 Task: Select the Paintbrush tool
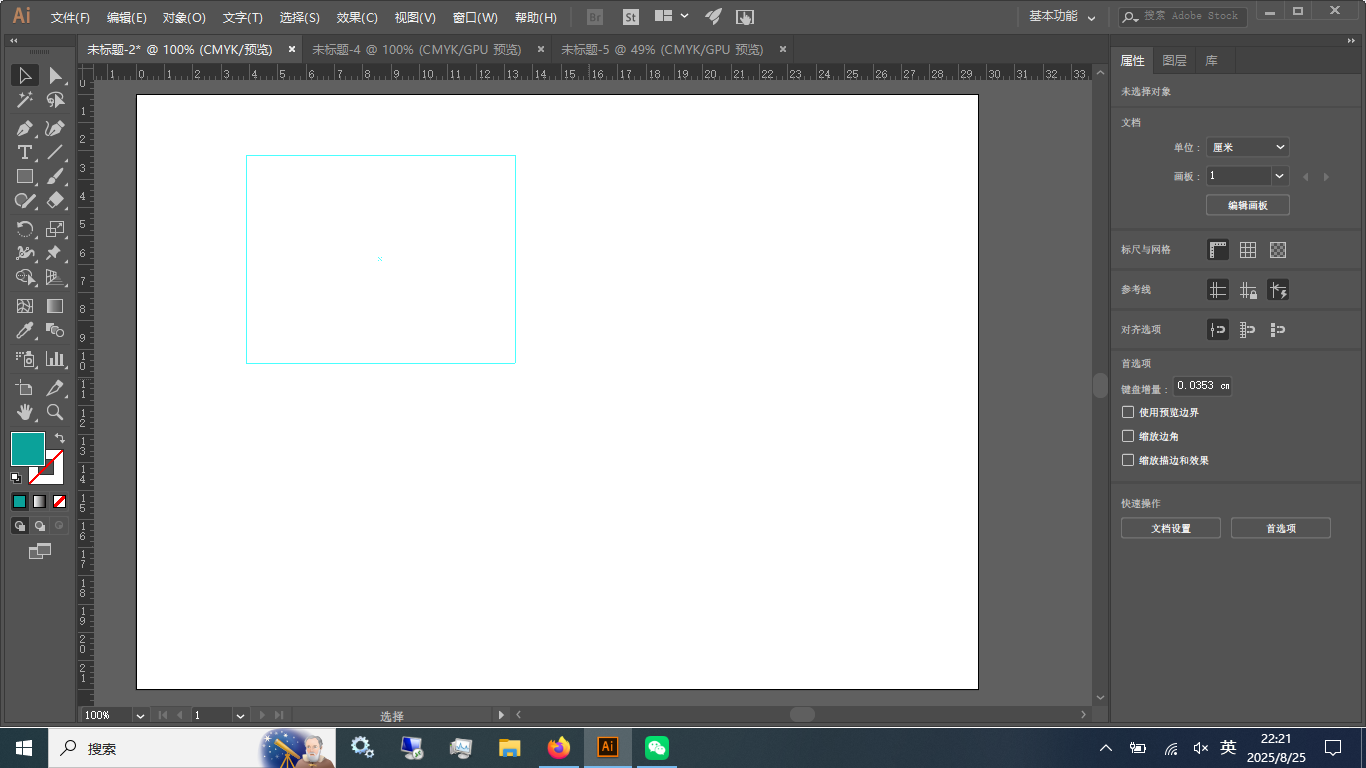tap(55, 176)
